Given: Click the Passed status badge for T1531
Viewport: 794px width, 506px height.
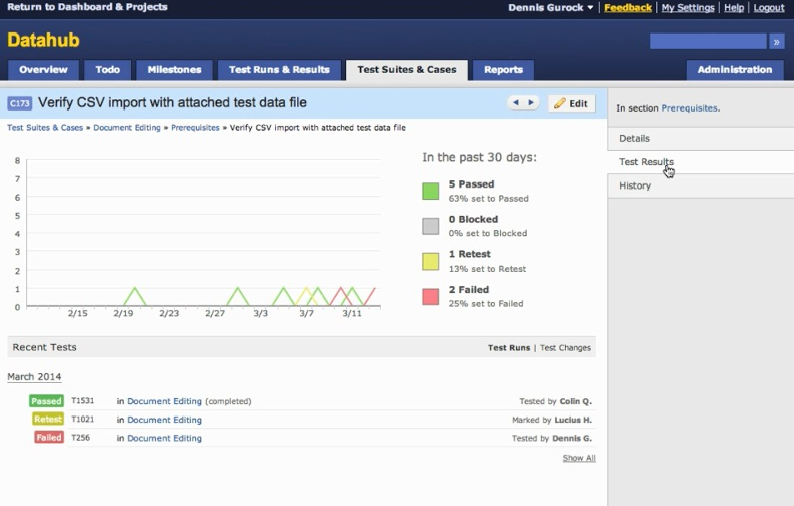Looking at the screenshot, I should coord(46,401).
